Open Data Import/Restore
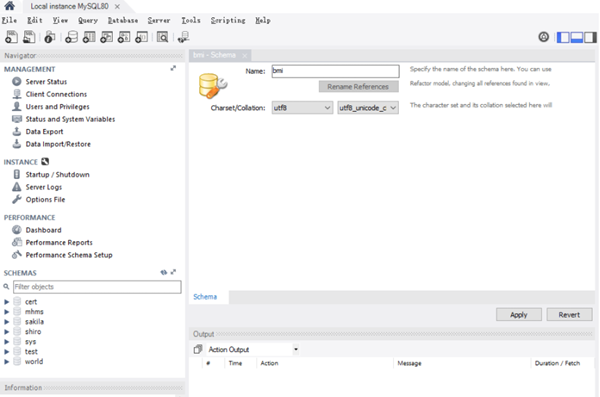Viewport: 600px width, 397px height. coord(58,144)
